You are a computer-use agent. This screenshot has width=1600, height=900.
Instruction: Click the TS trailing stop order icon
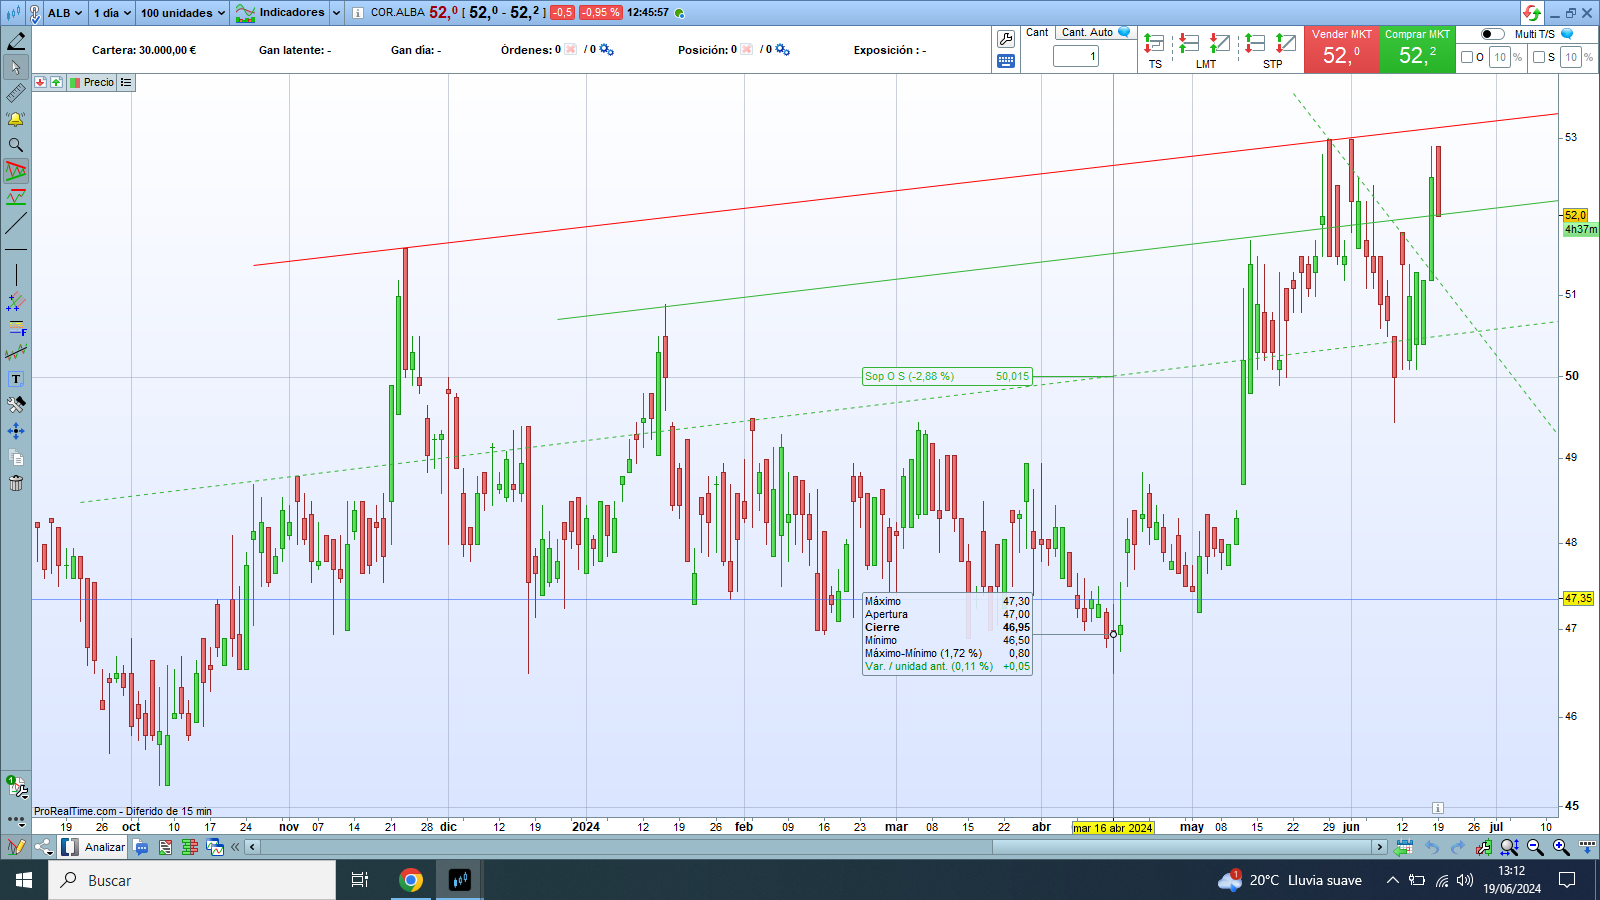click(x=1154, y=44)
